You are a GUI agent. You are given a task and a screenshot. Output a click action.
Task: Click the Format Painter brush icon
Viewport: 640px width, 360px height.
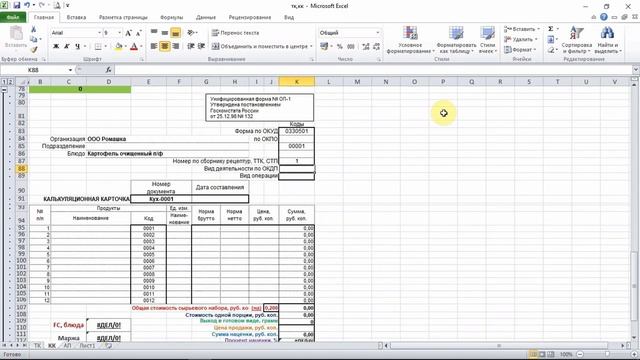(x=33, y=49)
